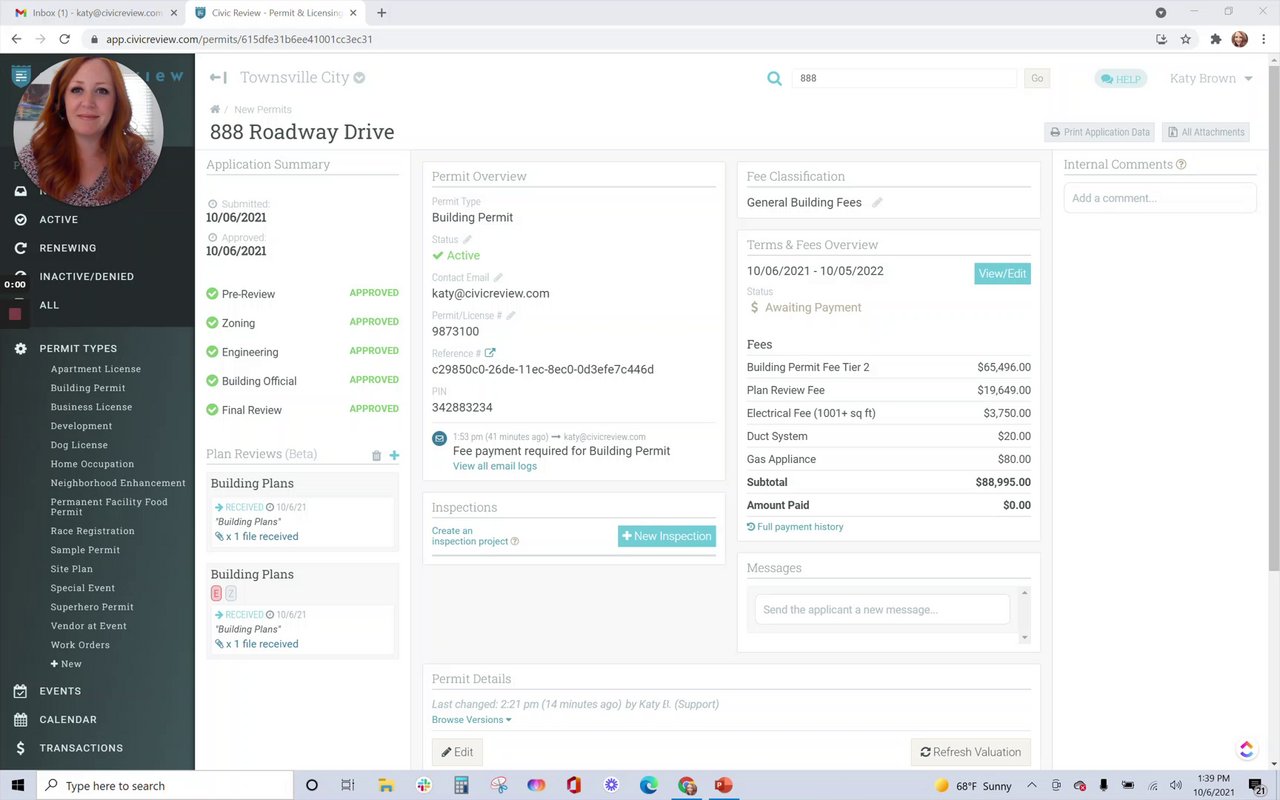Edit the Fee Classification pencil icon

coord(877,203)
